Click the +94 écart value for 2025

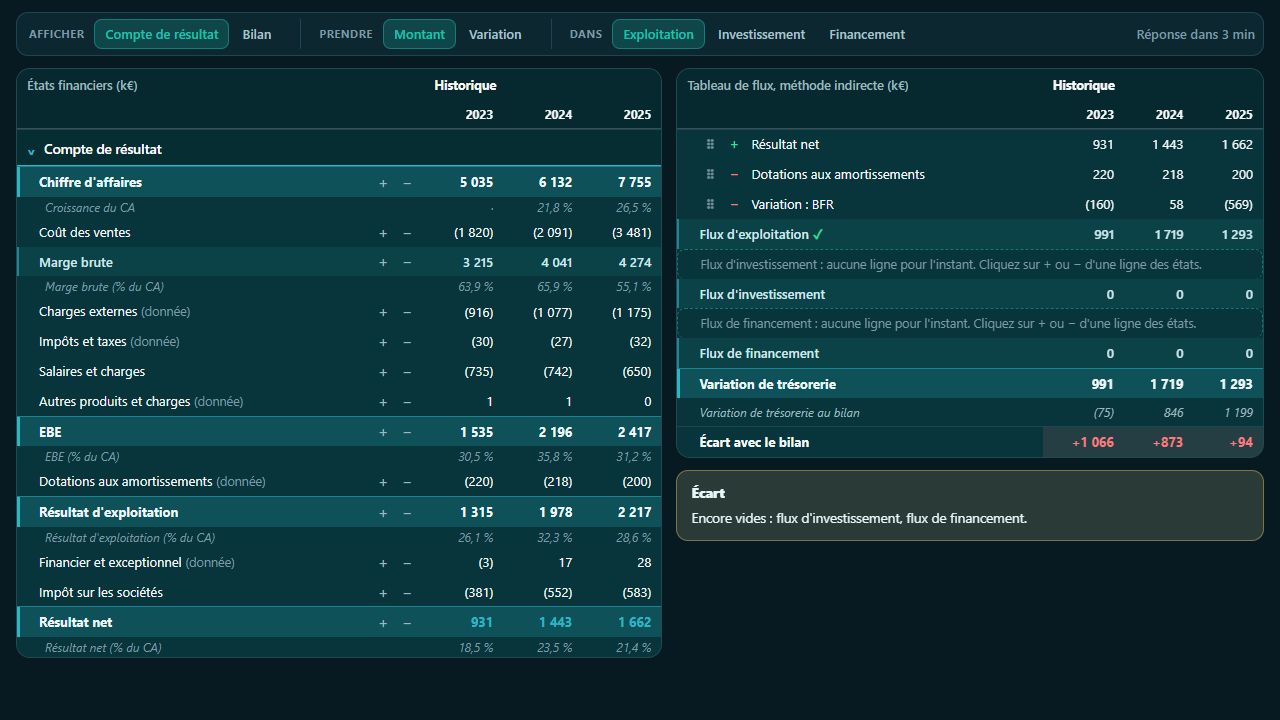tap(1241, 442)
